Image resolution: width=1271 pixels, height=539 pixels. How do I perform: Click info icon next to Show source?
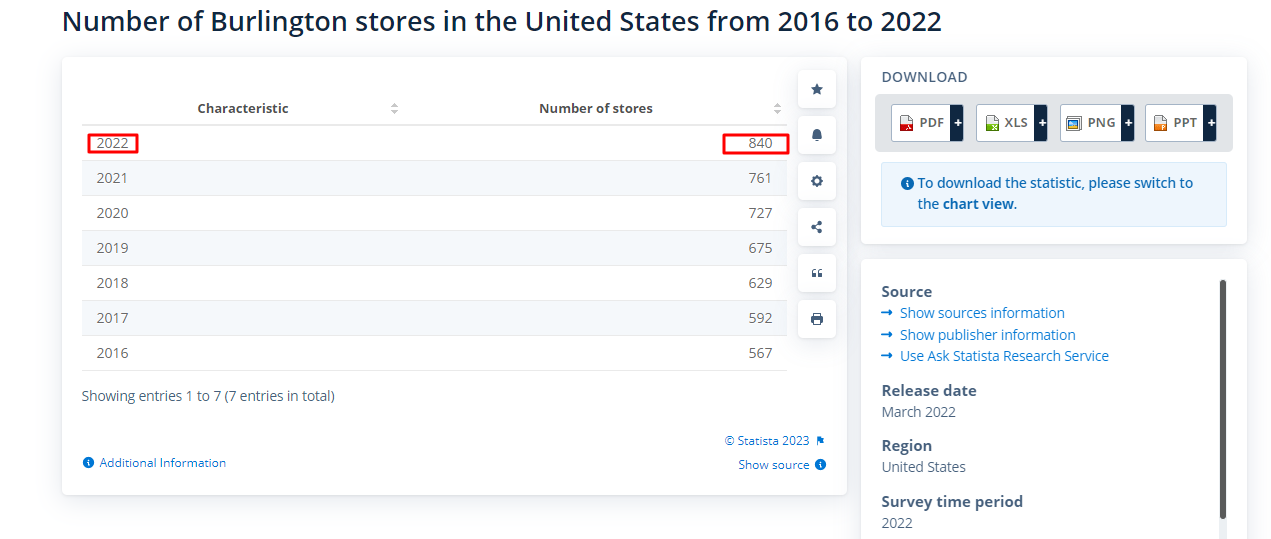point(821,465)
